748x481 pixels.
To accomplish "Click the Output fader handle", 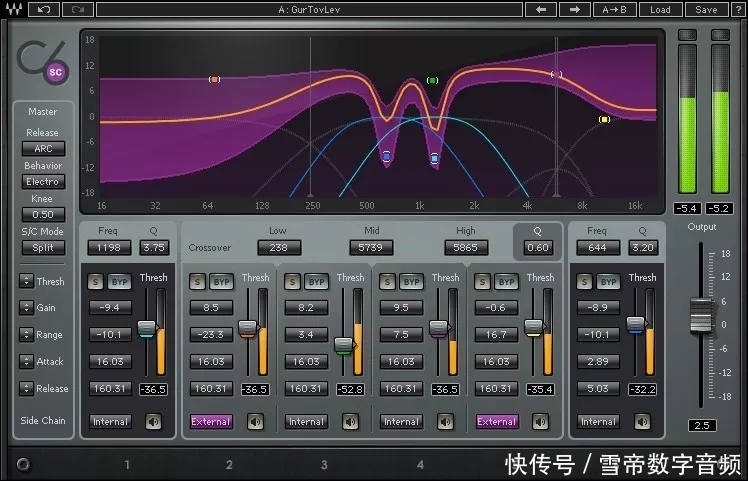I will (702, 316).
